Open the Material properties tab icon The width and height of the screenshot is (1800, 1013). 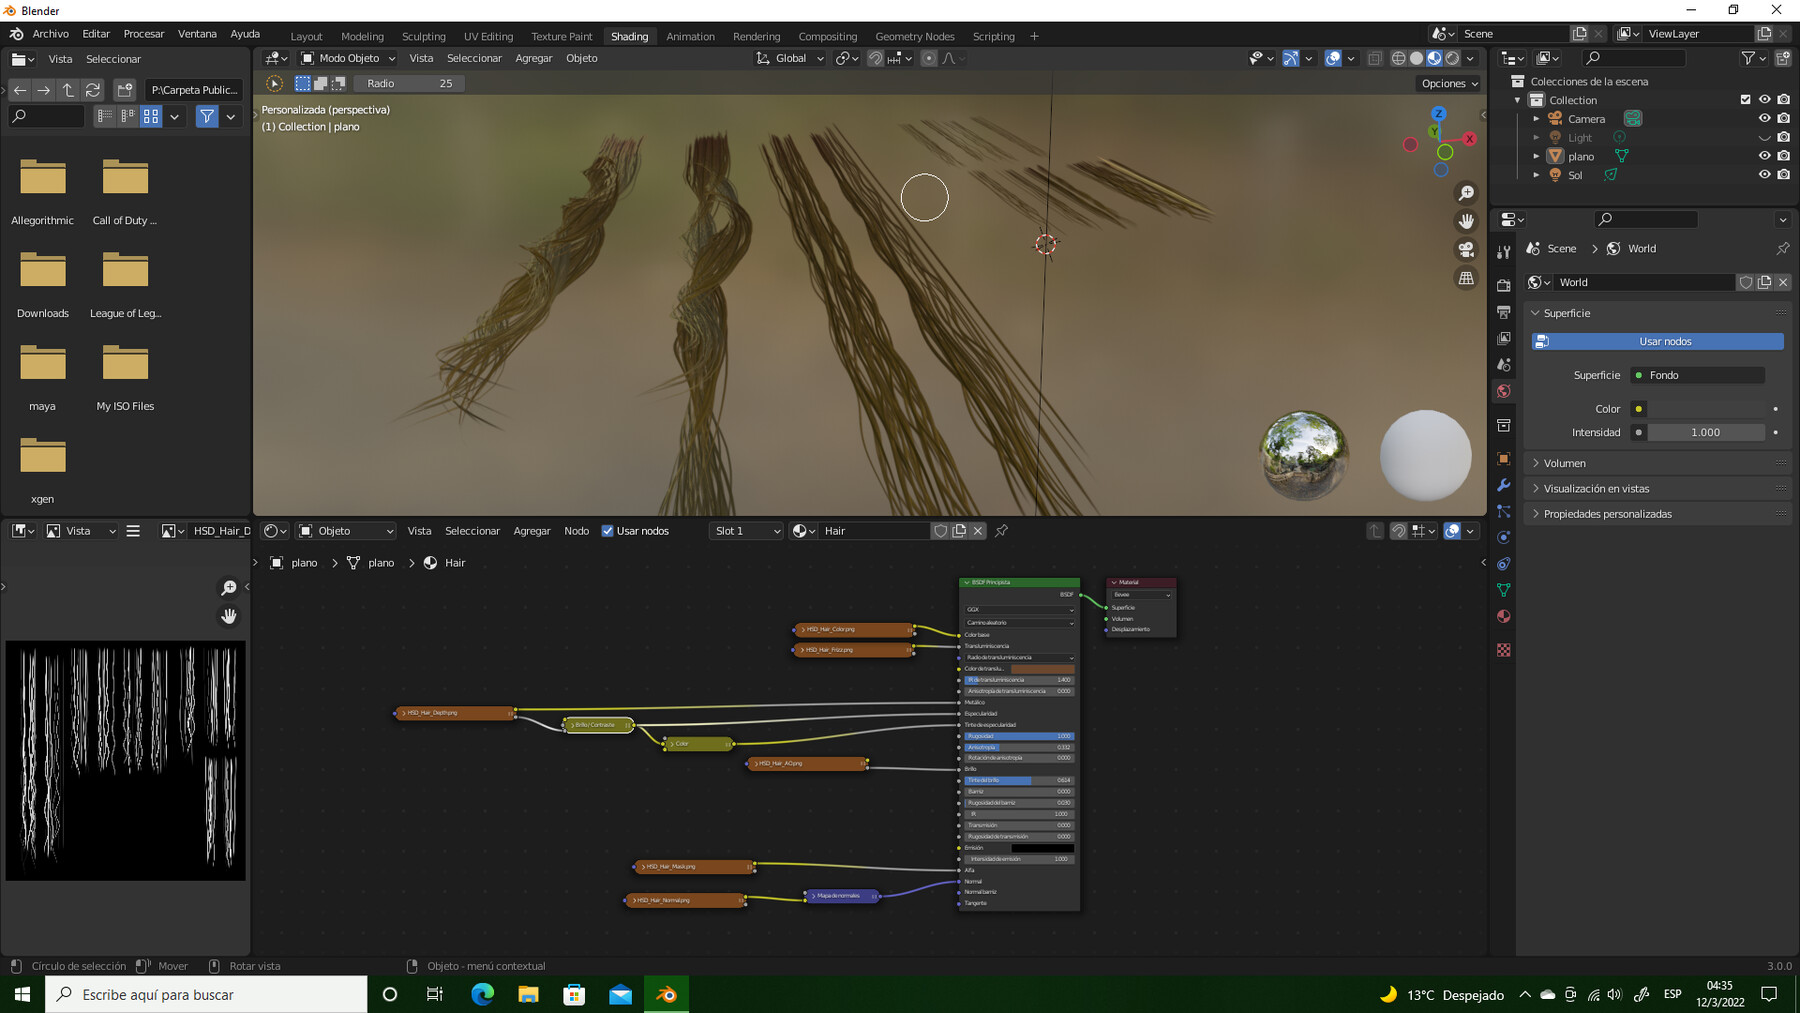(1503, 616)
